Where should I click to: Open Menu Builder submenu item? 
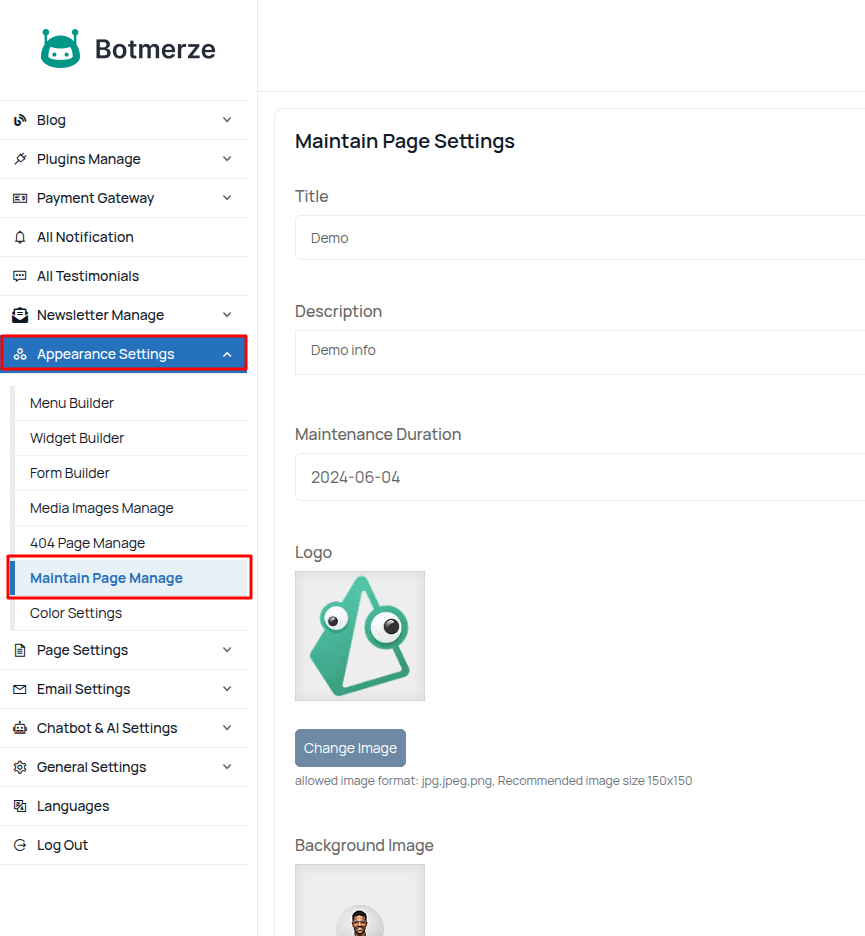(72, 403)
